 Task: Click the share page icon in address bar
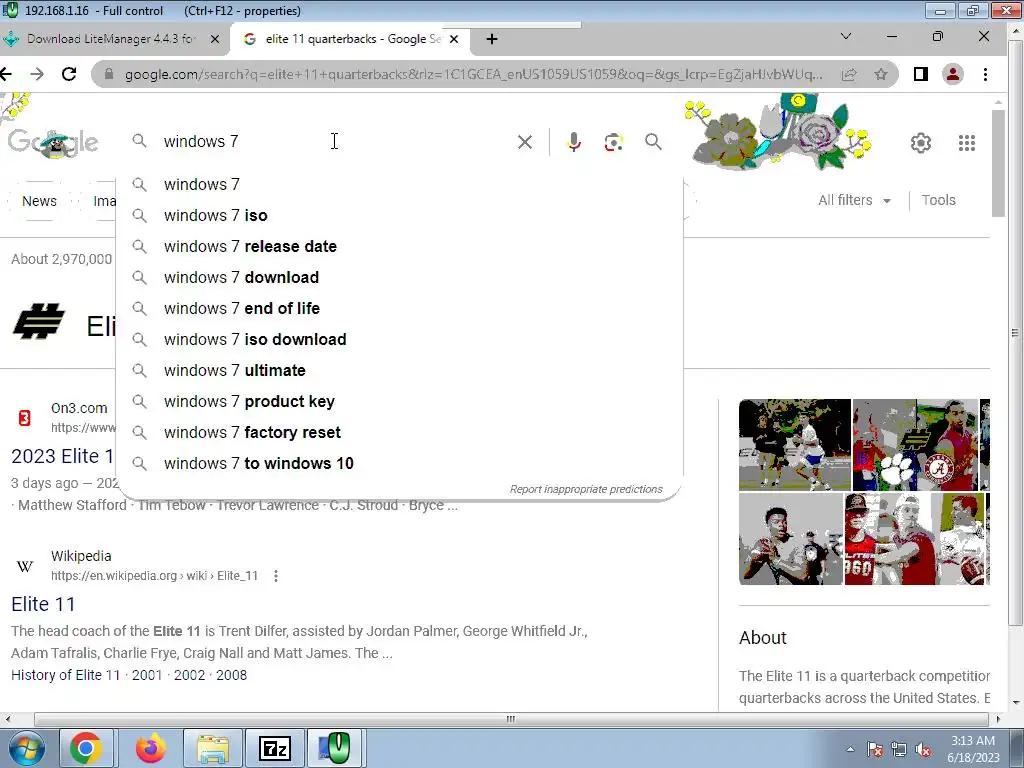[848, 74]
